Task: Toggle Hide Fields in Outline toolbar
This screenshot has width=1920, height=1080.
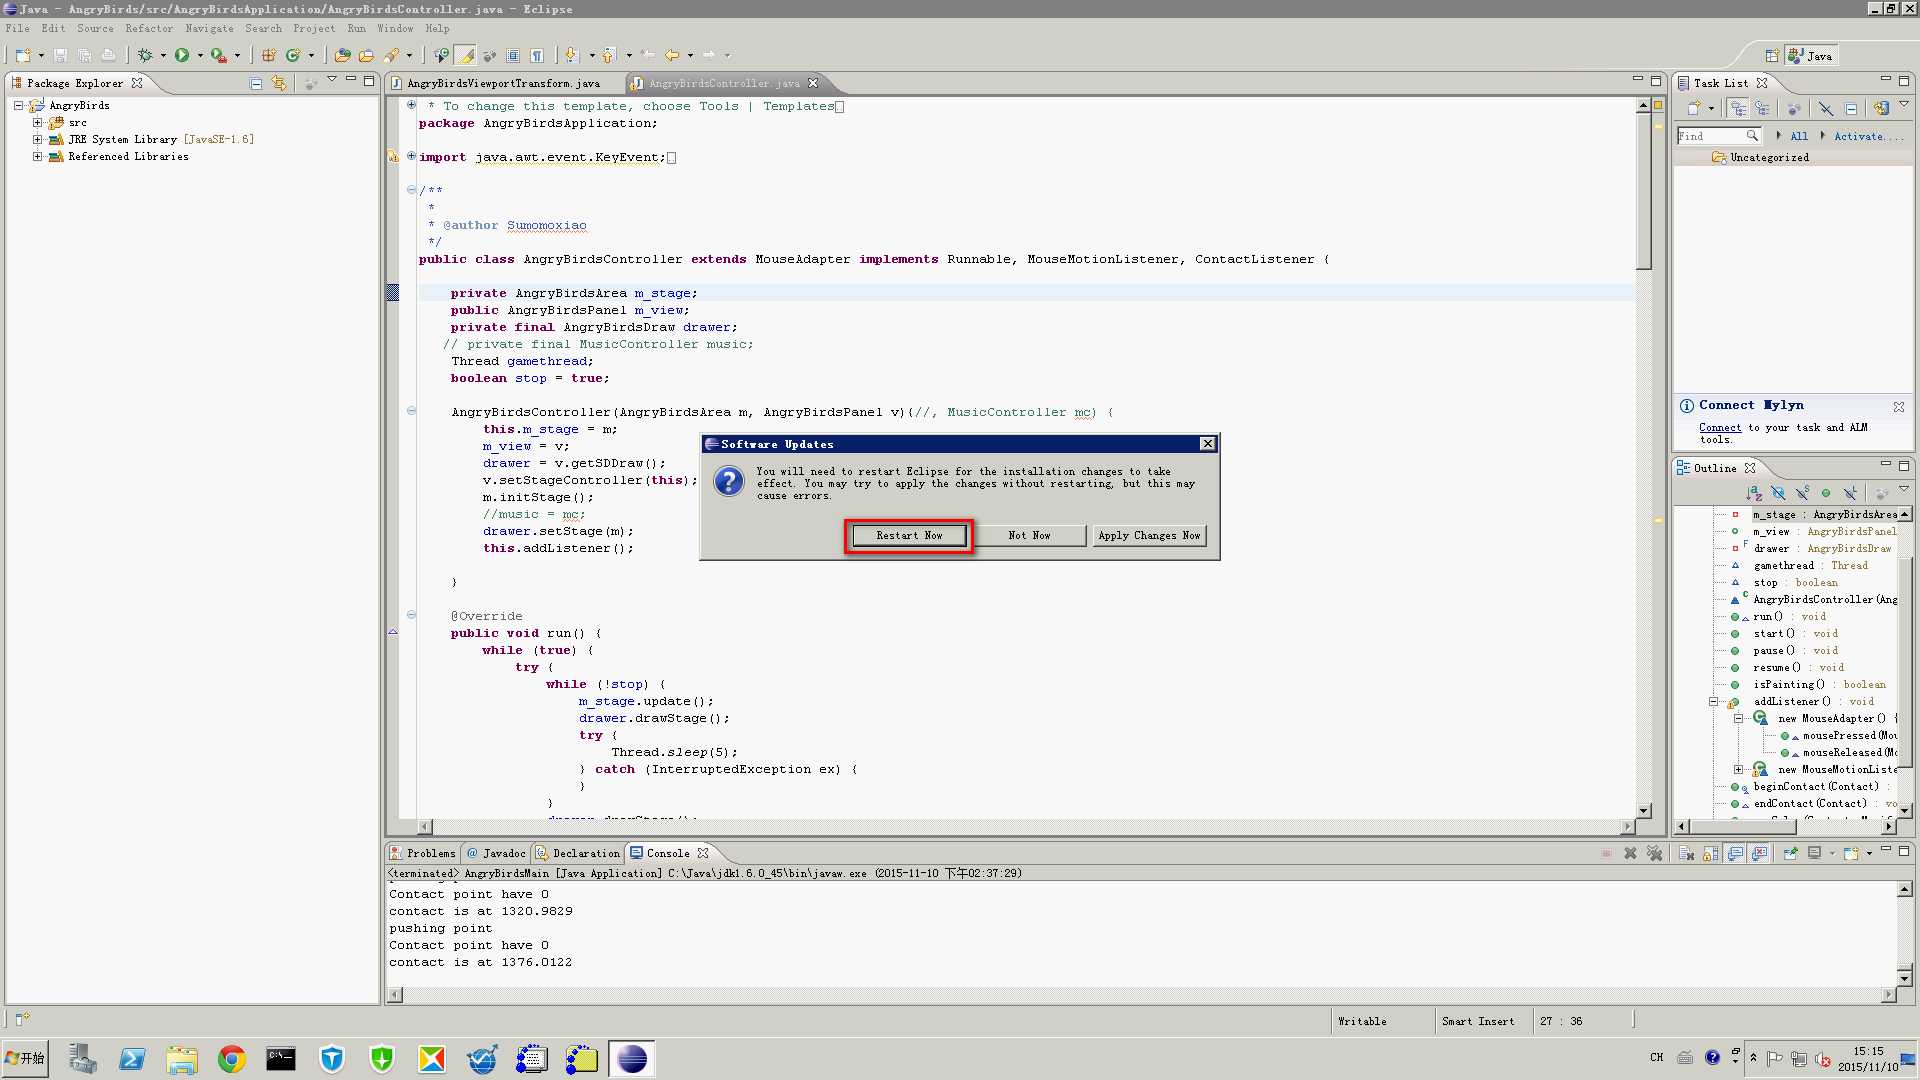Action: [1778, 493]
